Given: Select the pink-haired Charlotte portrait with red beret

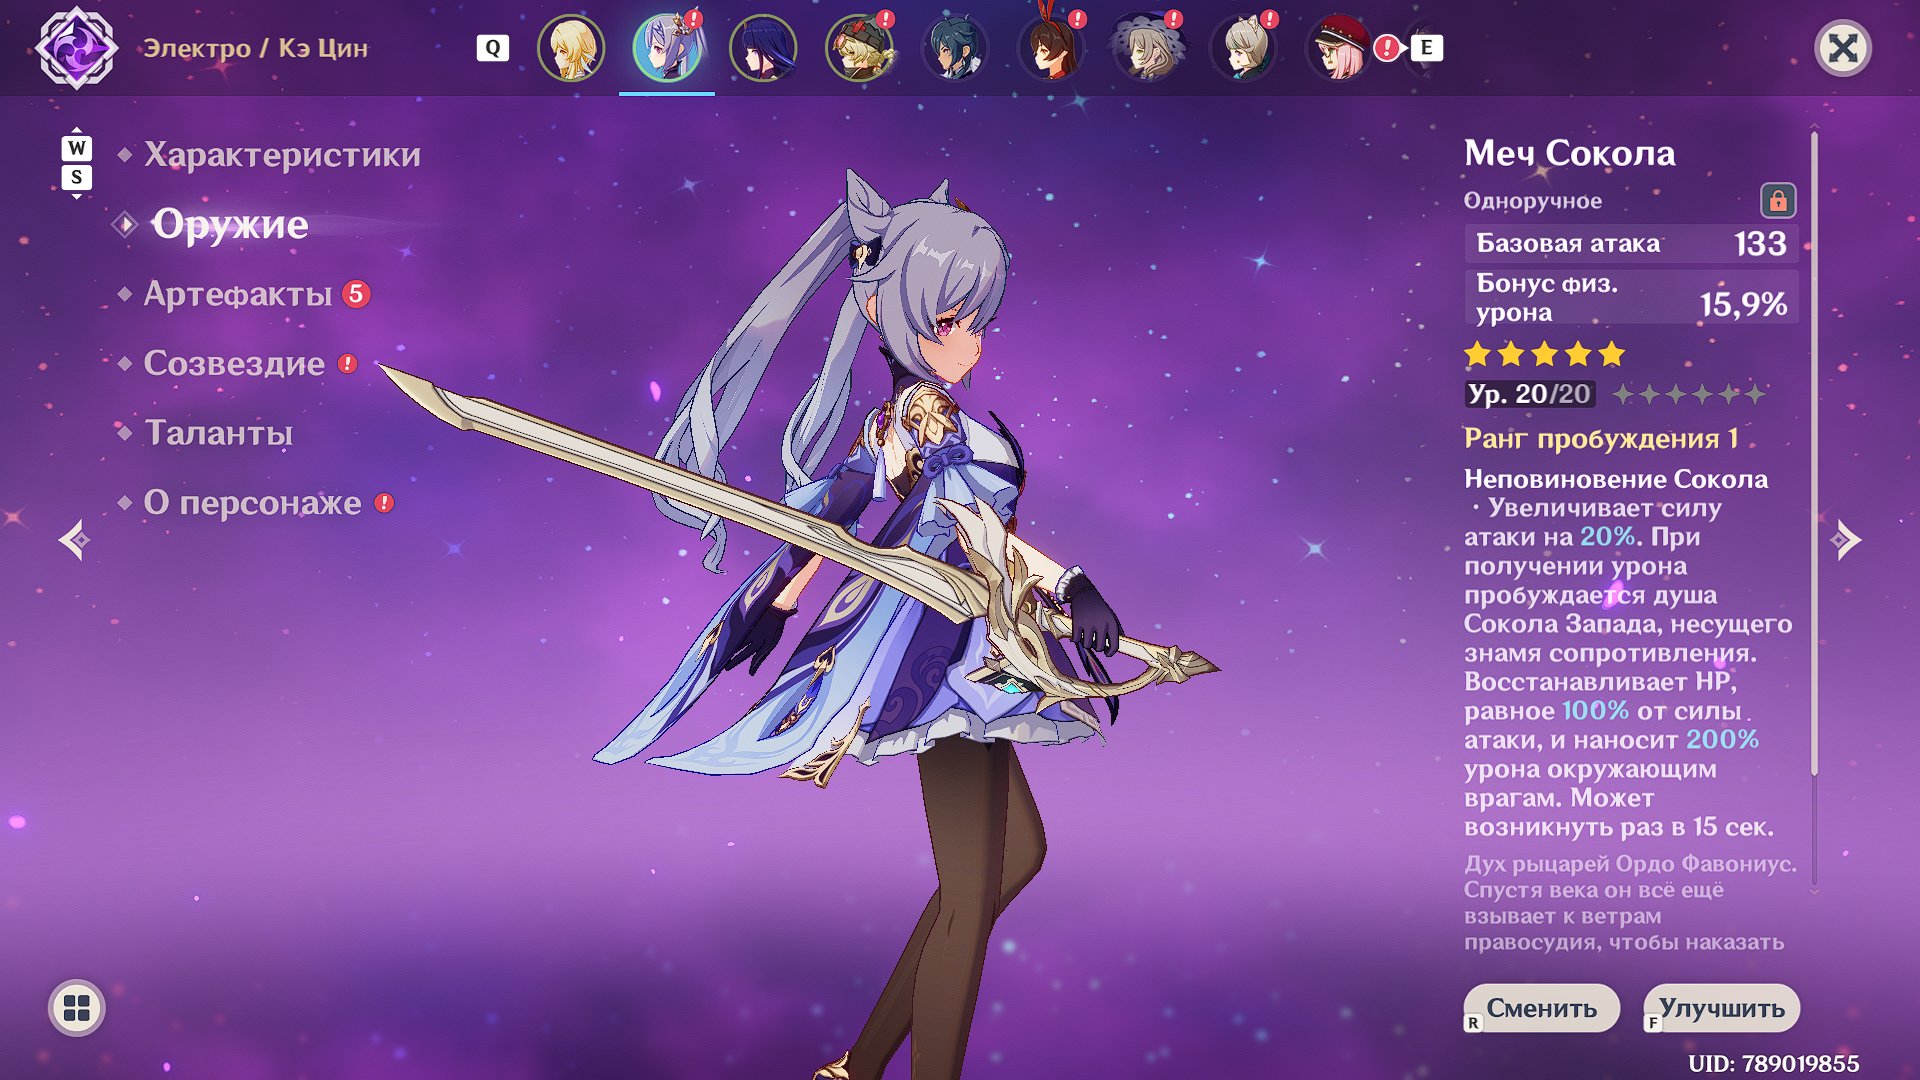Looking at the screenshot, I should [x=1339, y=48].
